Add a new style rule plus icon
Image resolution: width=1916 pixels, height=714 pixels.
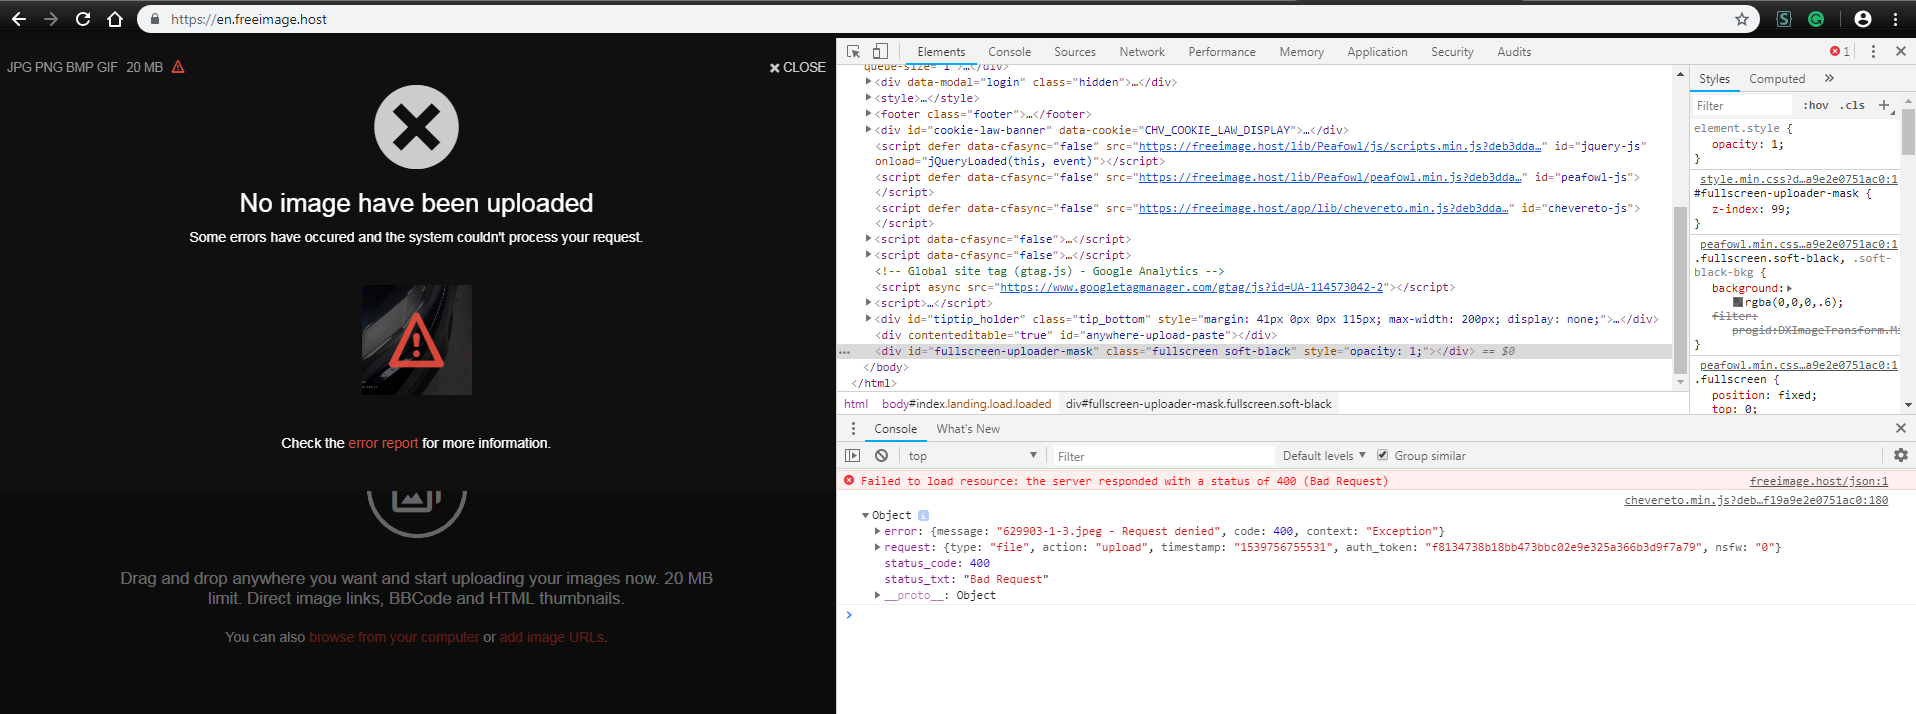(x=1884, y=105)
